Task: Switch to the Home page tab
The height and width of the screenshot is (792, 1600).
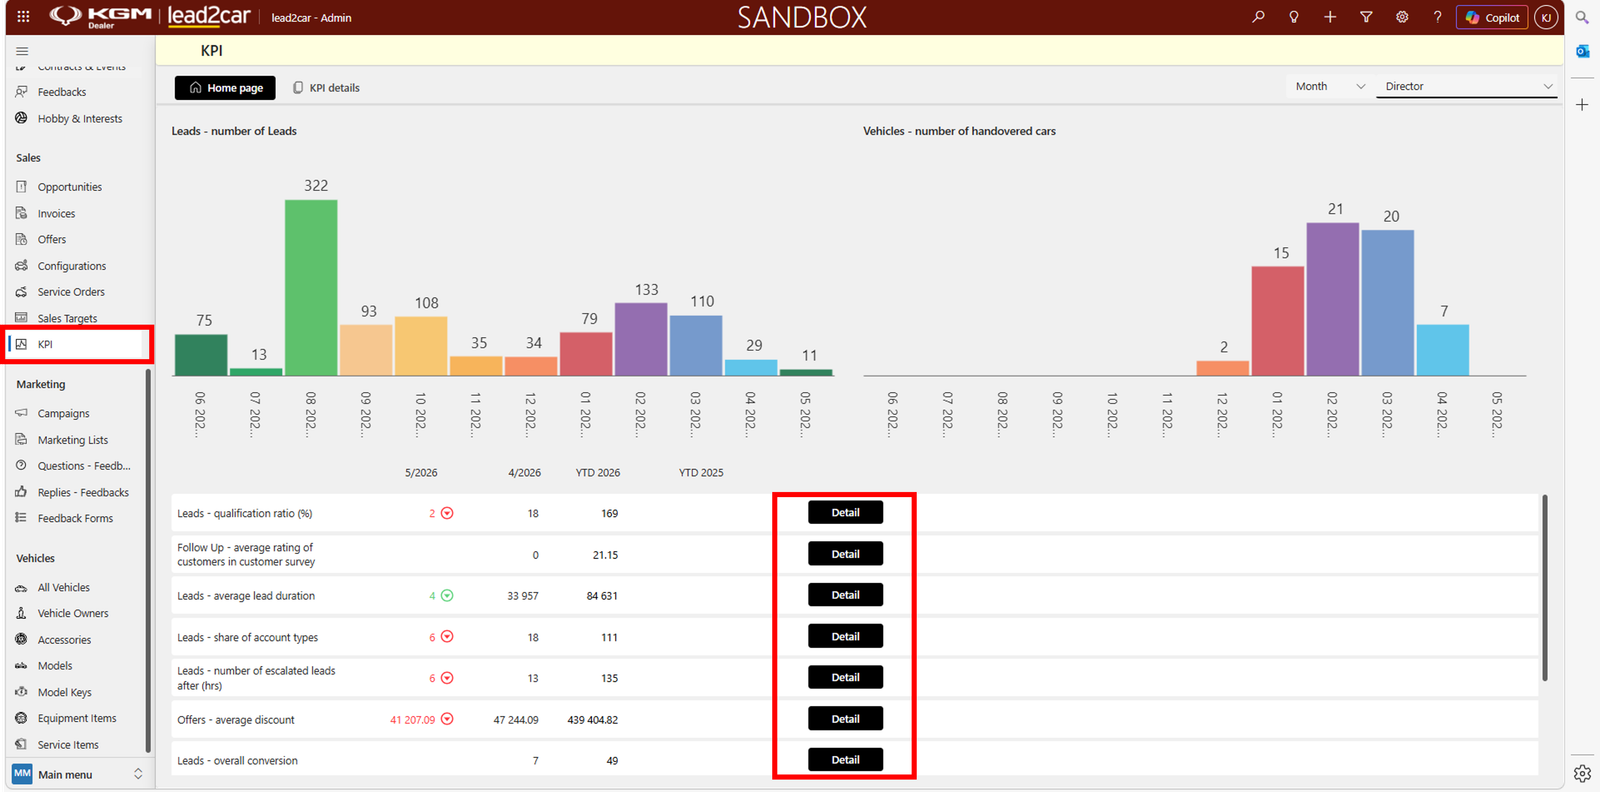Action: [225, 88]
